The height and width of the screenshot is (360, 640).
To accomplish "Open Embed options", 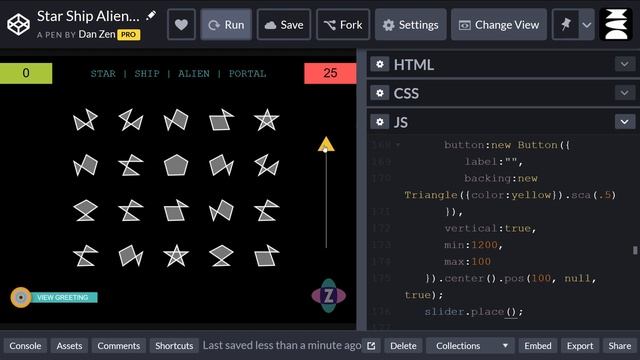I will (538, 346).
